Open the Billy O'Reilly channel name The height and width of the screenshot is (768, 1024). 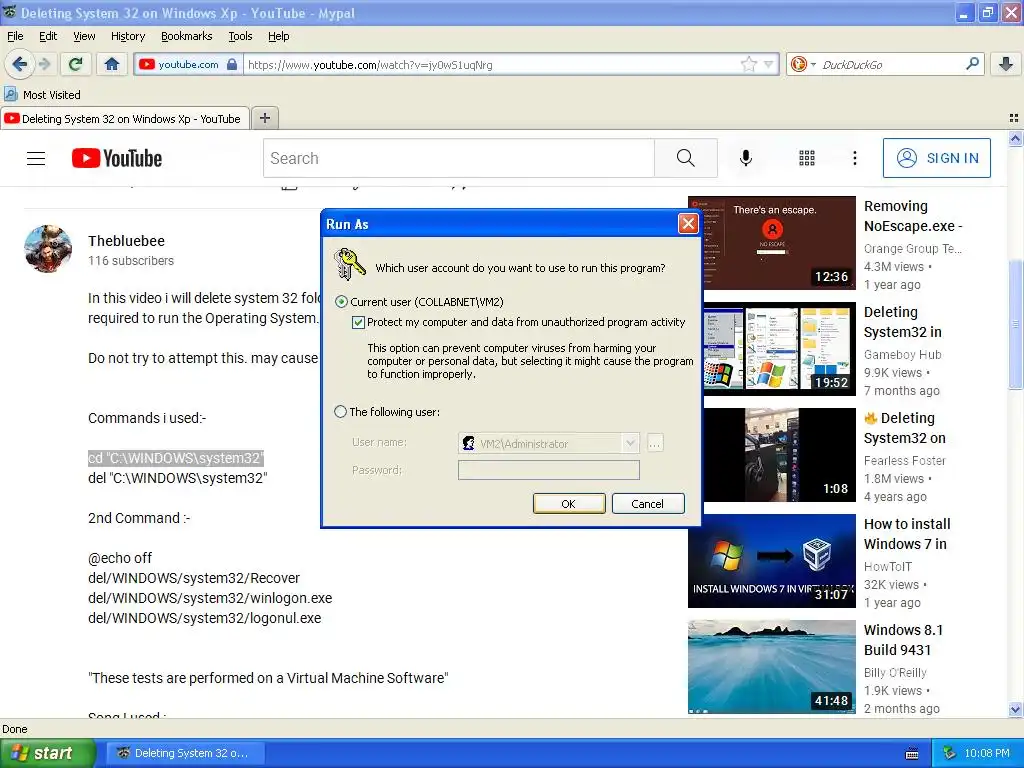click(895, 673)
